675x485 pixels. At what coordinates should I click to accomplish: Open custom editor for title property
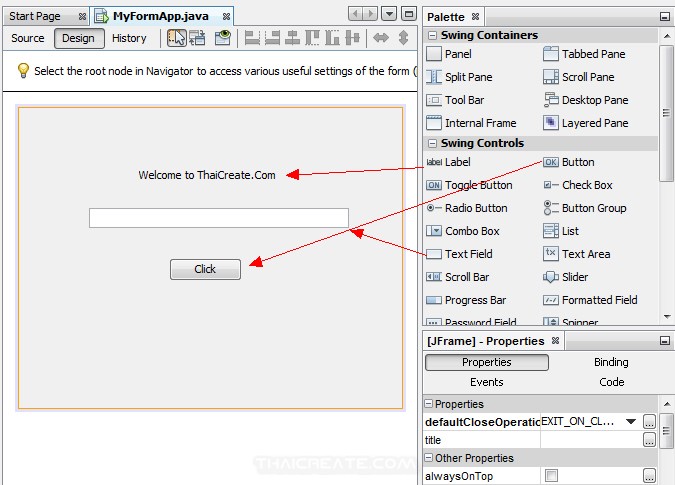click(x=649, y=440)
